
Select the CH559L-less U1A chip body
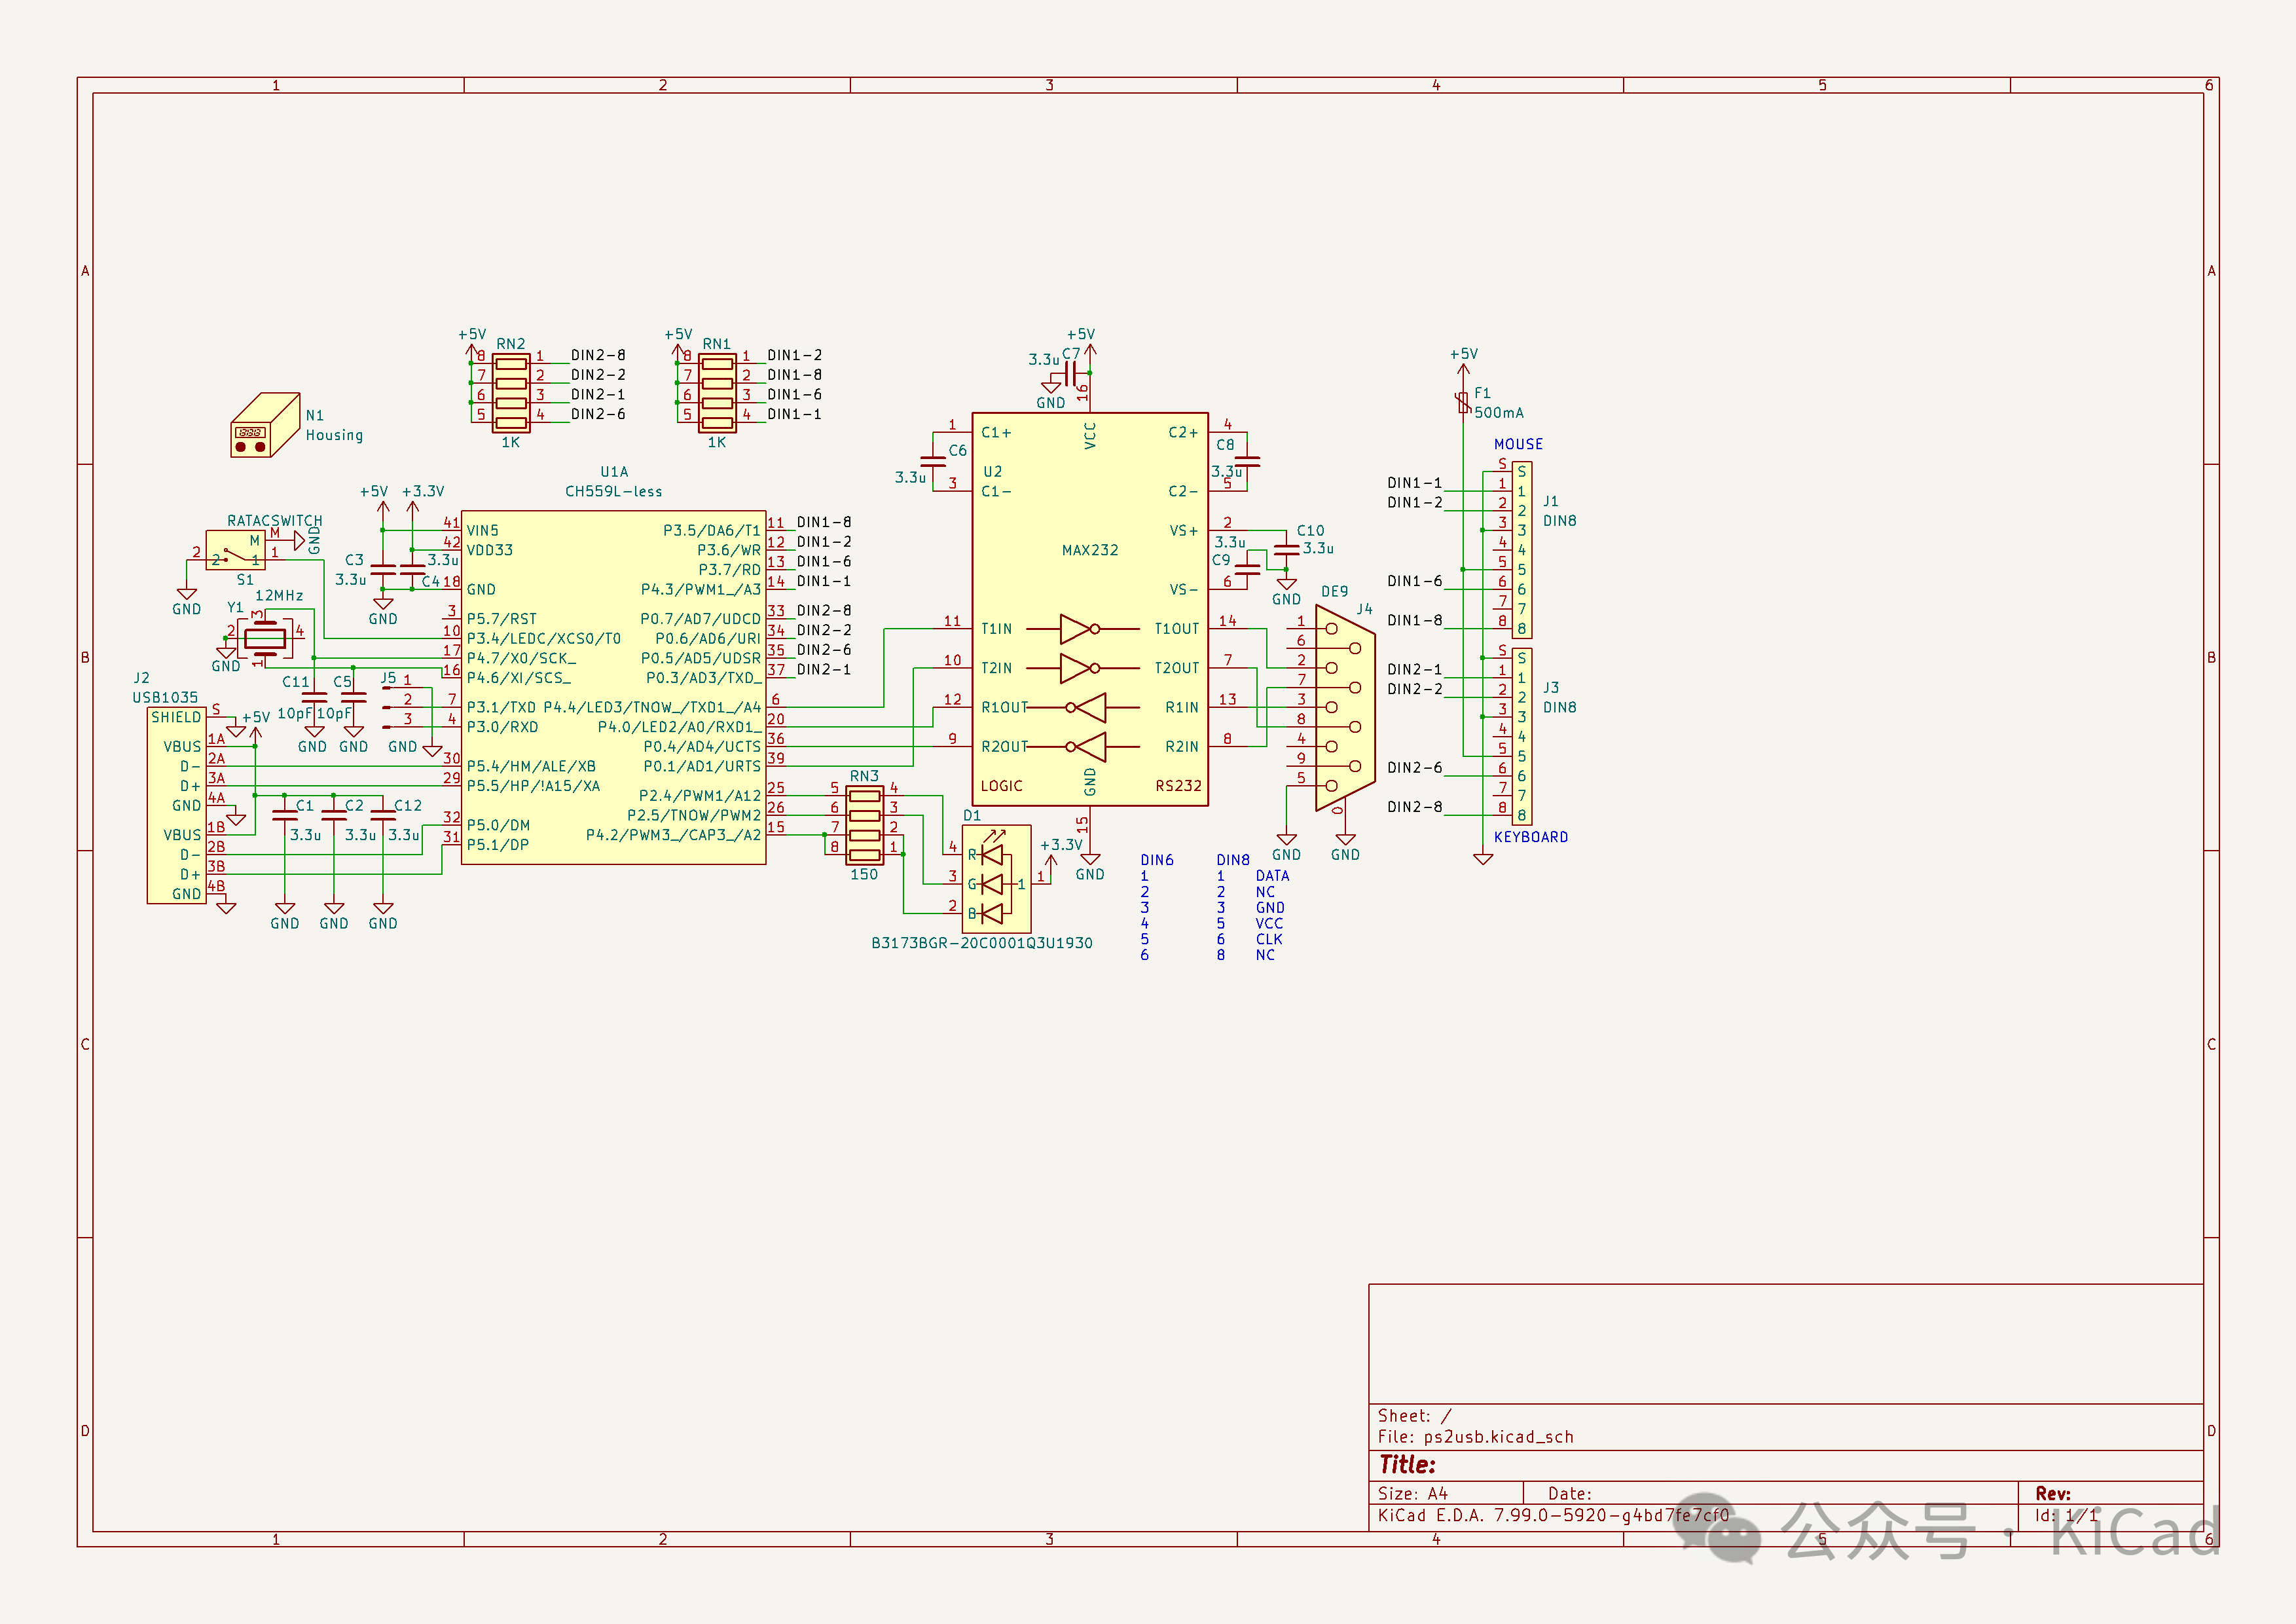[x=613, y=688]
